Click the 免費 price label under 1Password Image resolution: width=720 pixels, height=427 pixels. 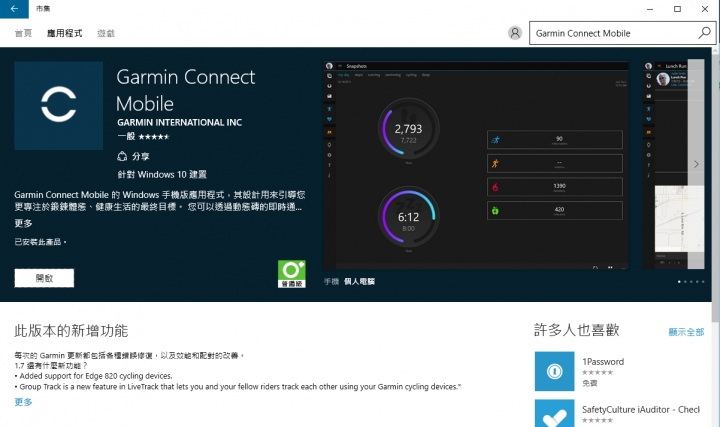590,383
